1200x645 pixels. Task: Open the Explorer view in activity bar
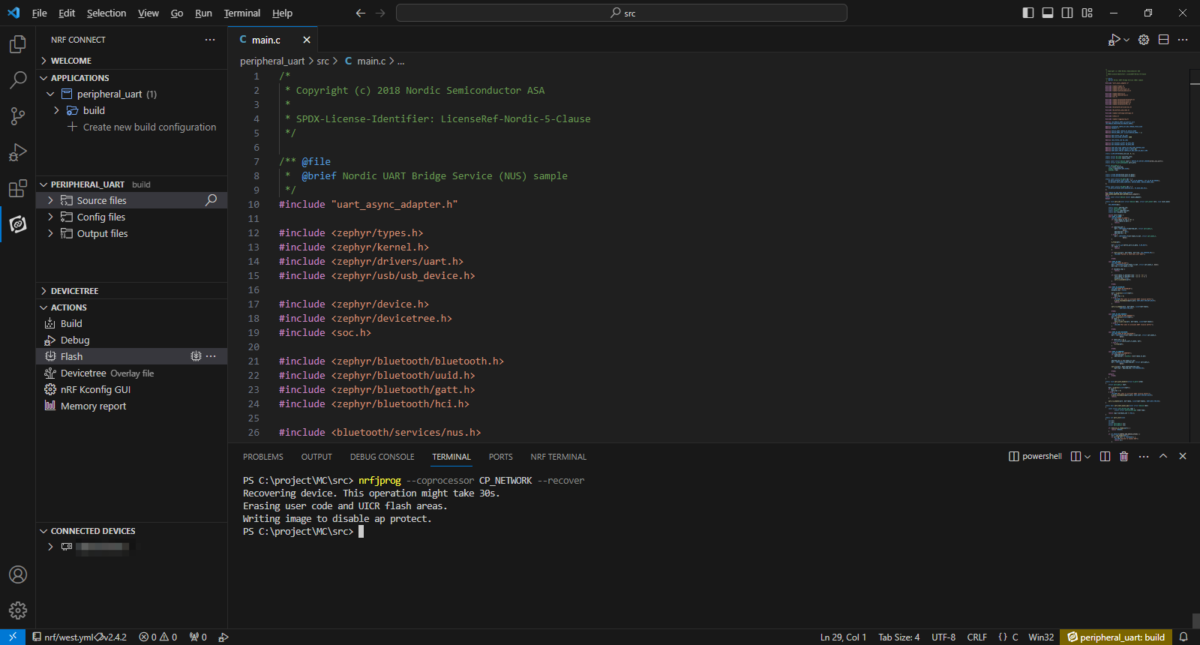pos(17,44)
